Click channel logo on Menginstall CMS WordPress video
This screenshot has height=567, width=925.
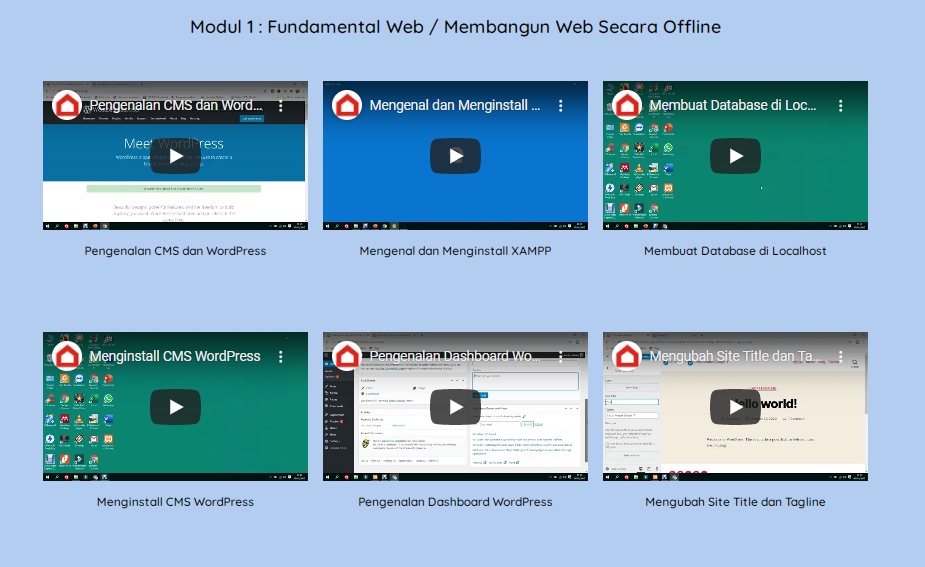tap(67, 357)
